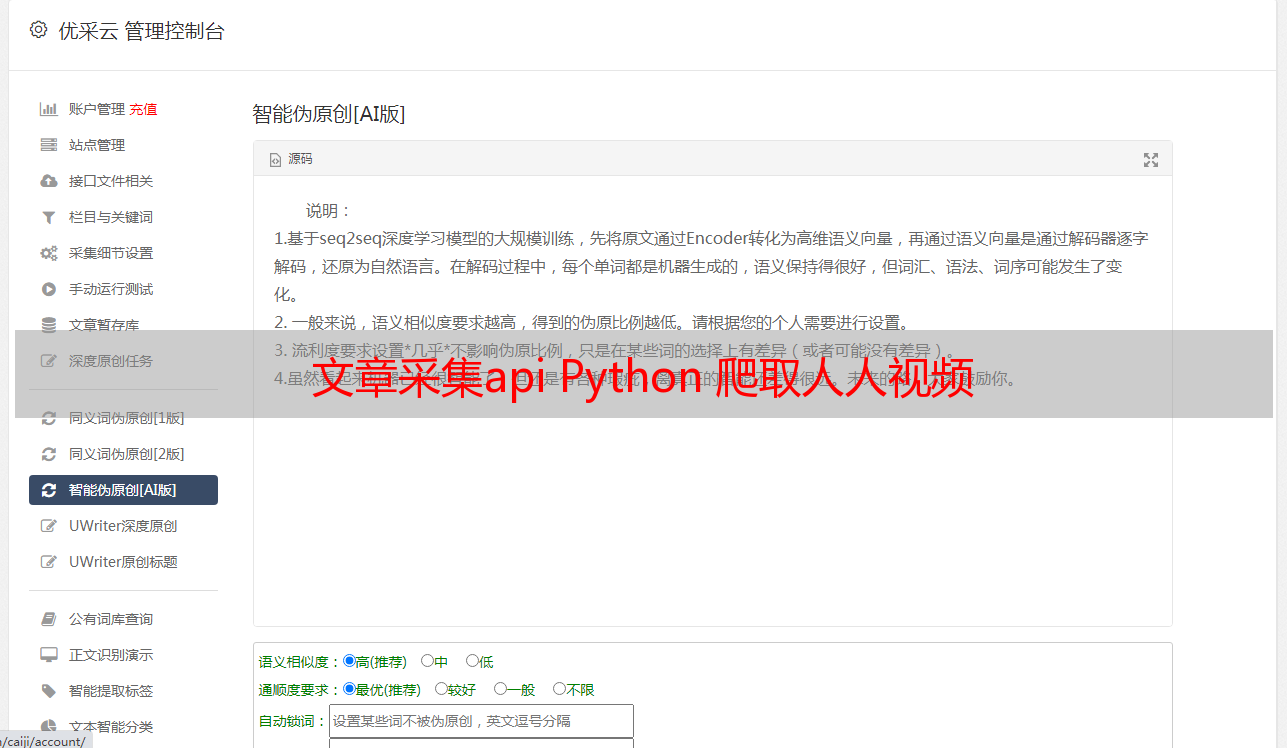Select 通顺度要求 一般 option
This screenshot has height=748, width=1287.
500,689
